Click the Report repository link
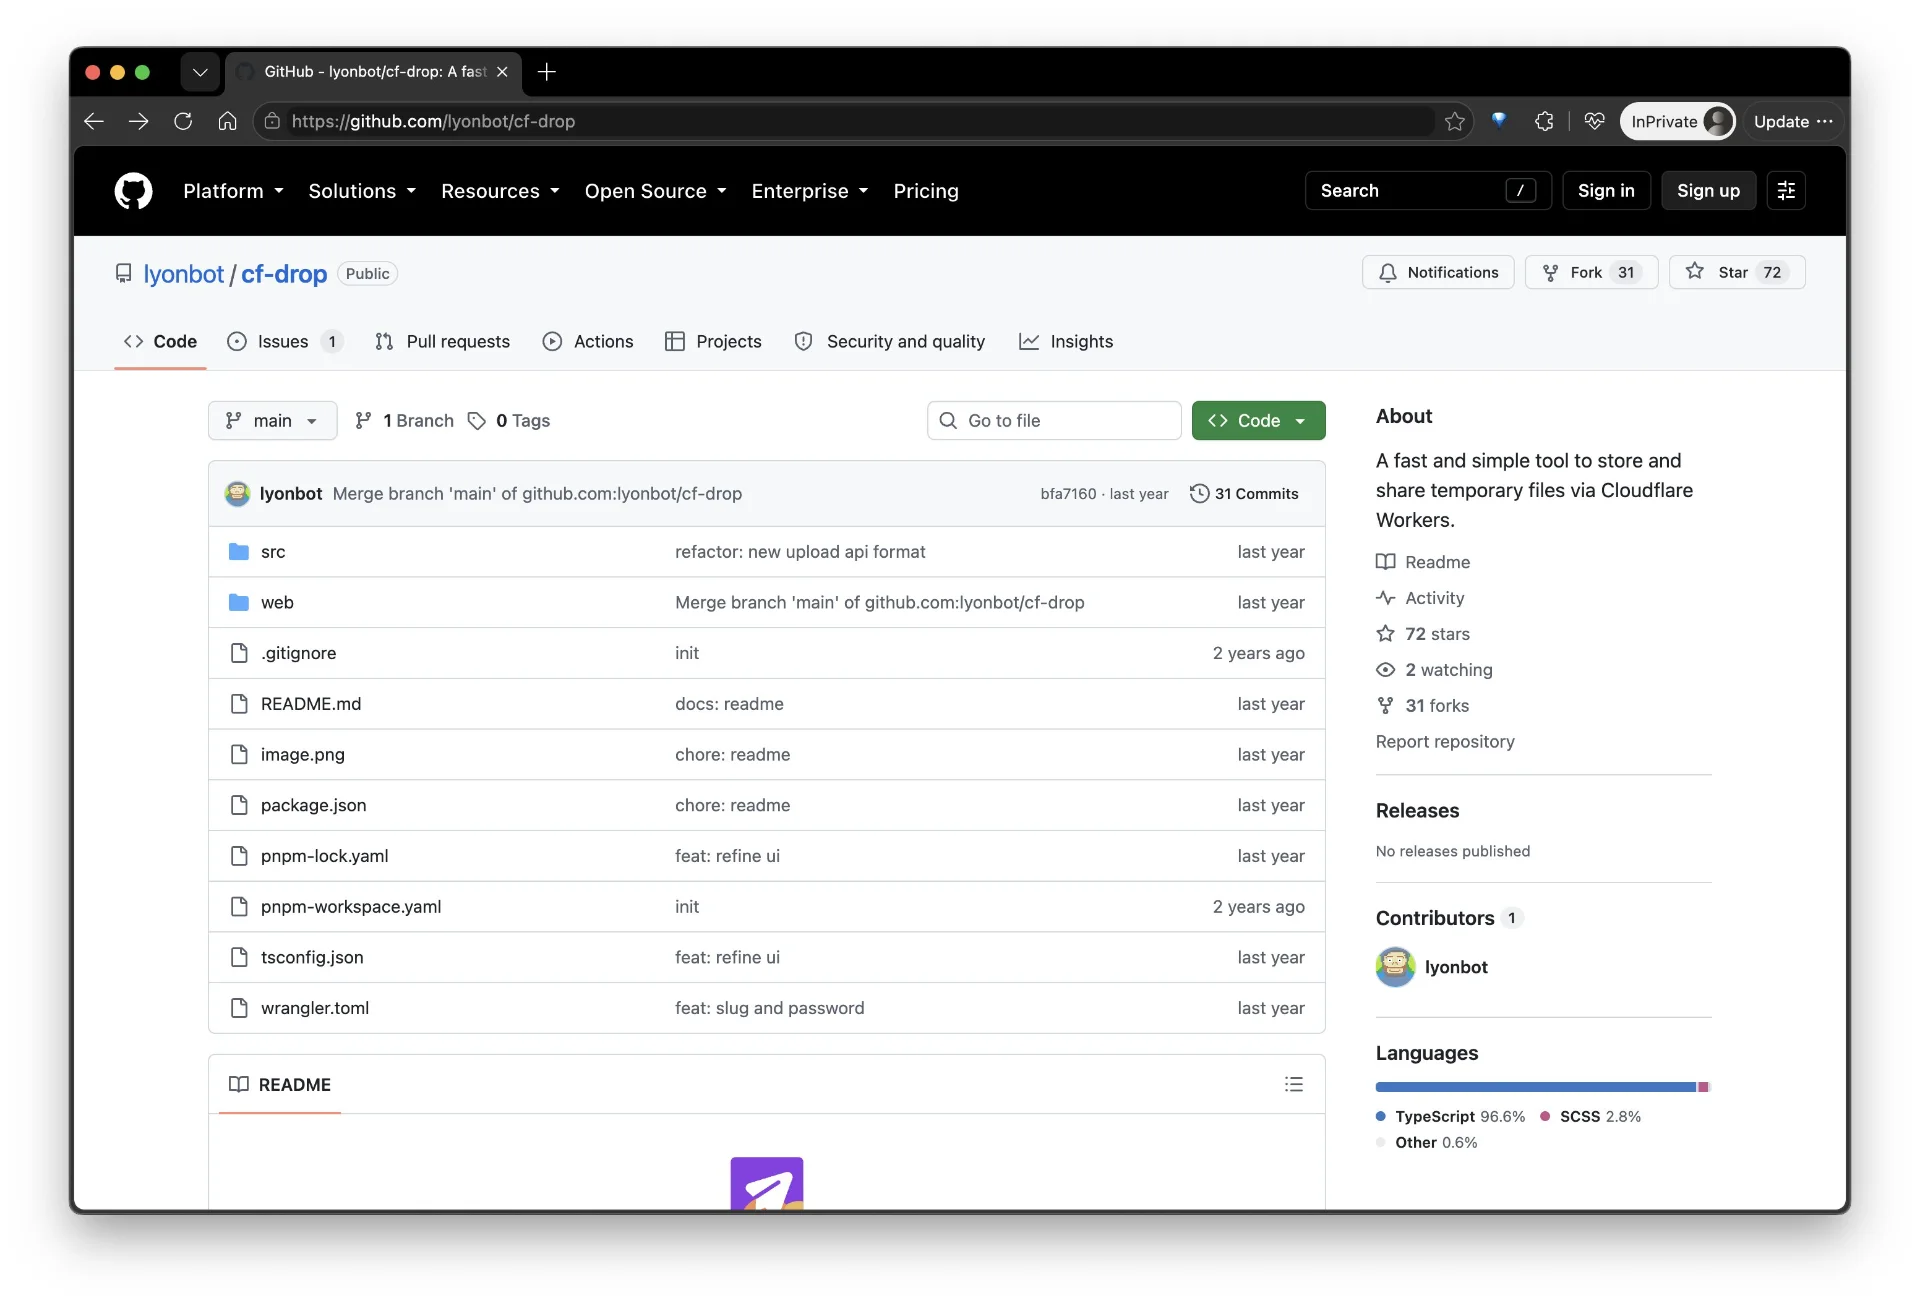This screenshot has height=1306, width=1920. (x=1445, y=742)
